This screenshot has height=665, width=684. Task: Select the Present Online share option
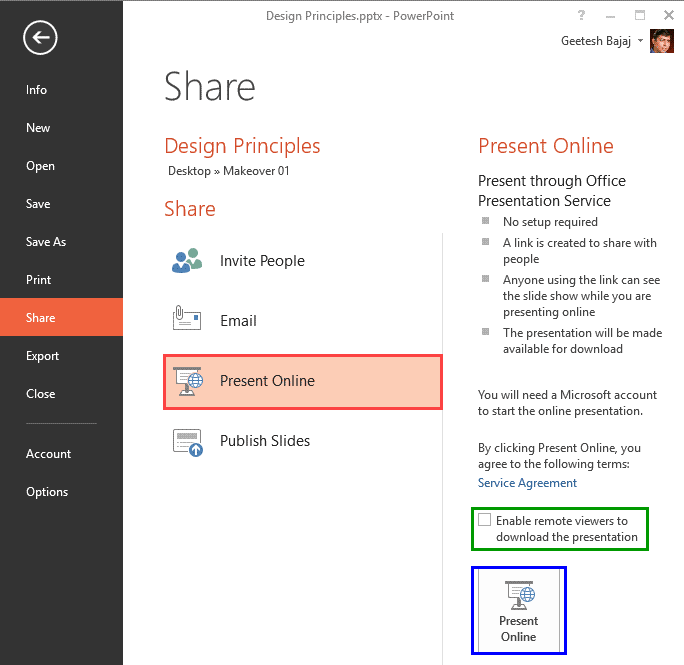(303, 382)
